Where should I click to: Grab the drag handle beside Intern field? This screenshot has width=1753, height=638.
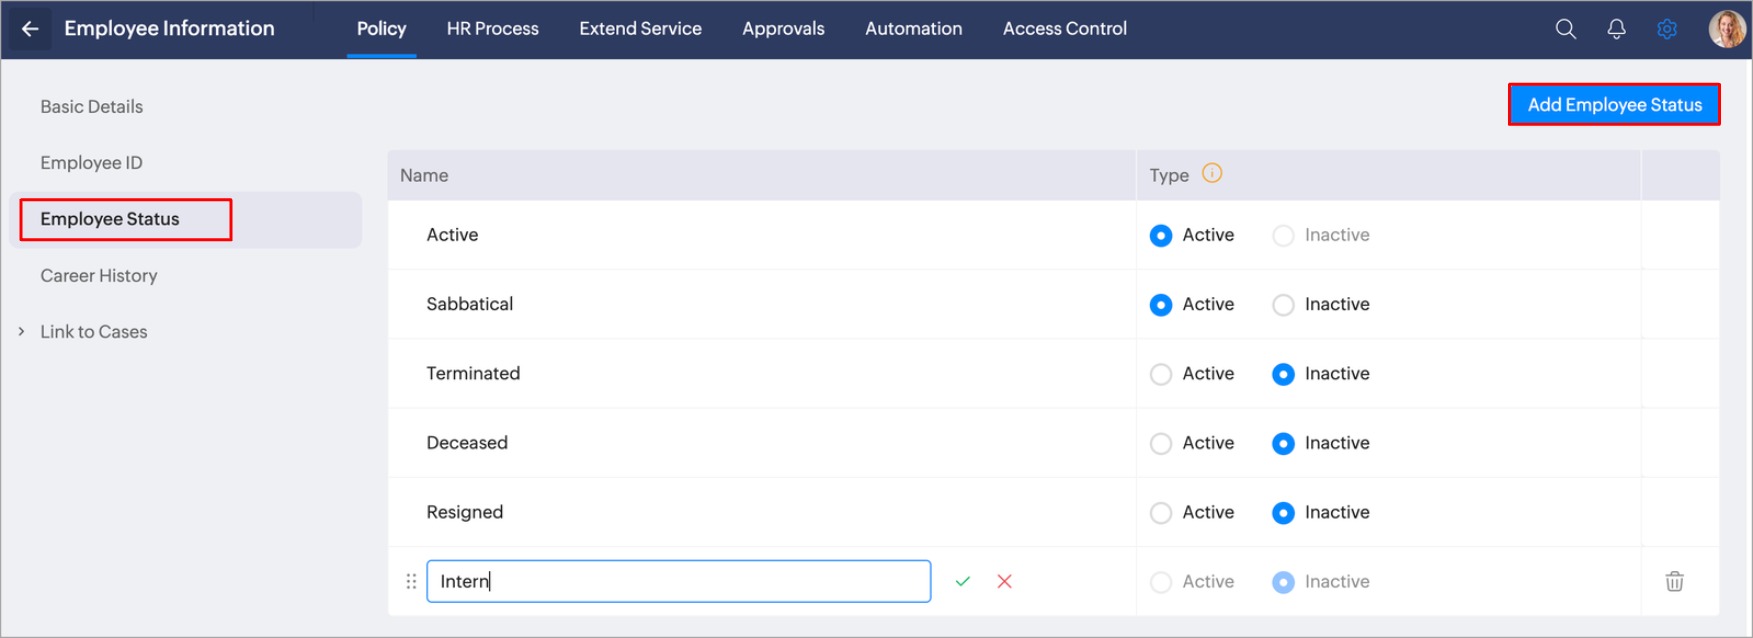click(x=411, y=581)
